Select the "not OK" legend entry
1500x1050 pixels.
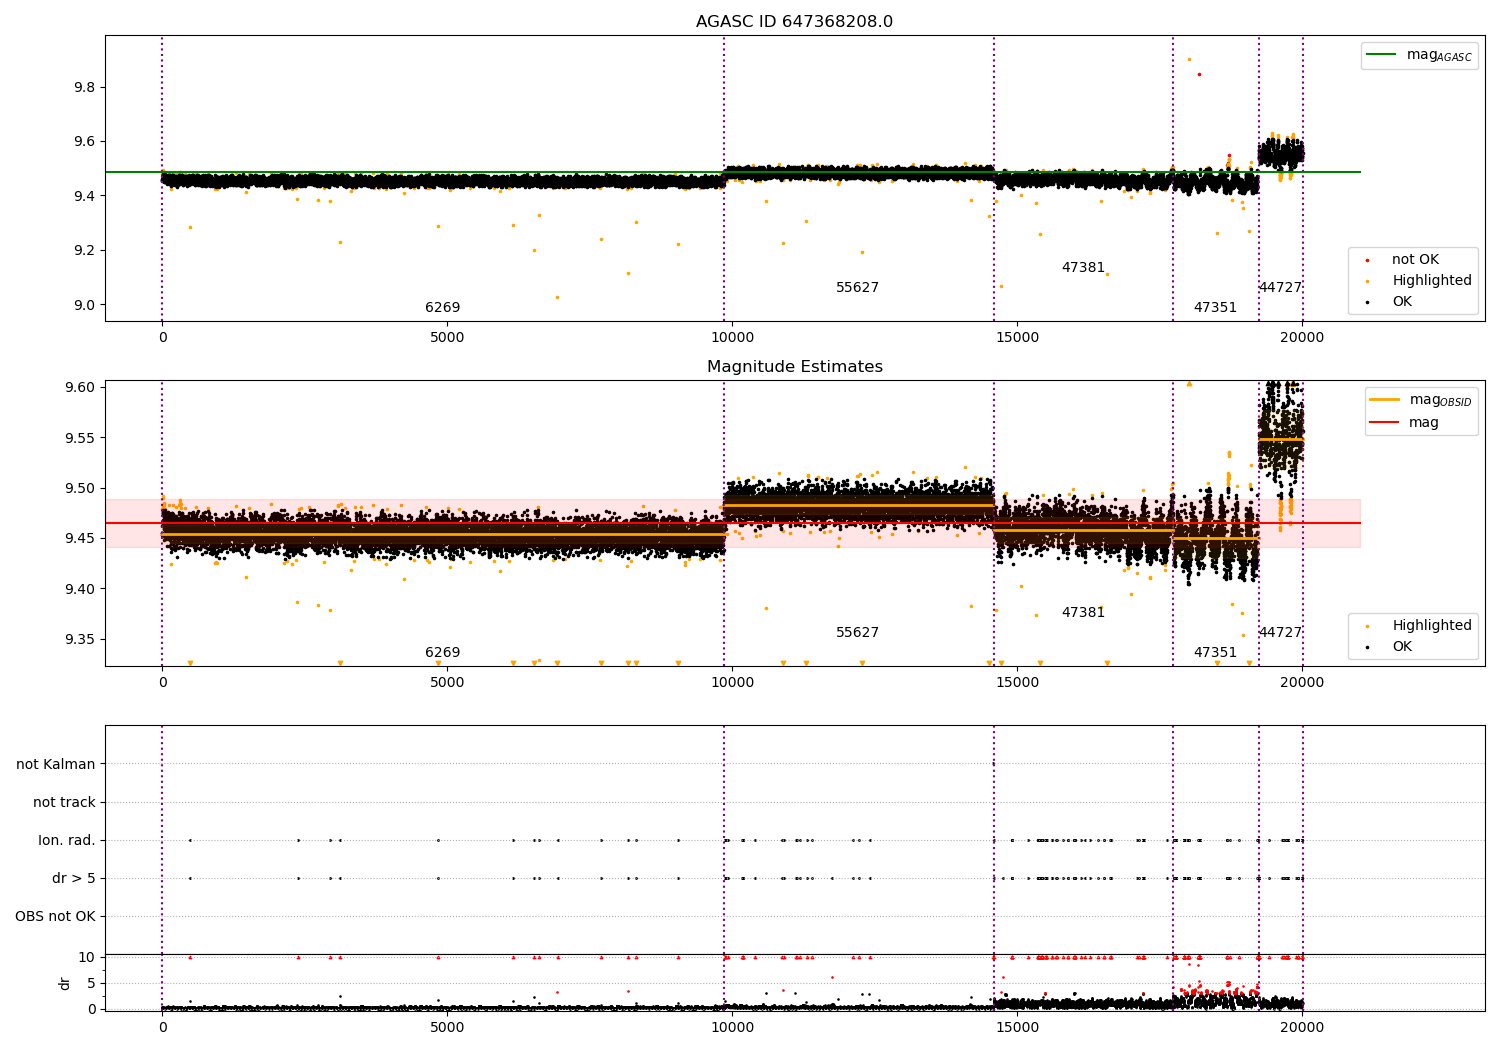(1415, 259)
